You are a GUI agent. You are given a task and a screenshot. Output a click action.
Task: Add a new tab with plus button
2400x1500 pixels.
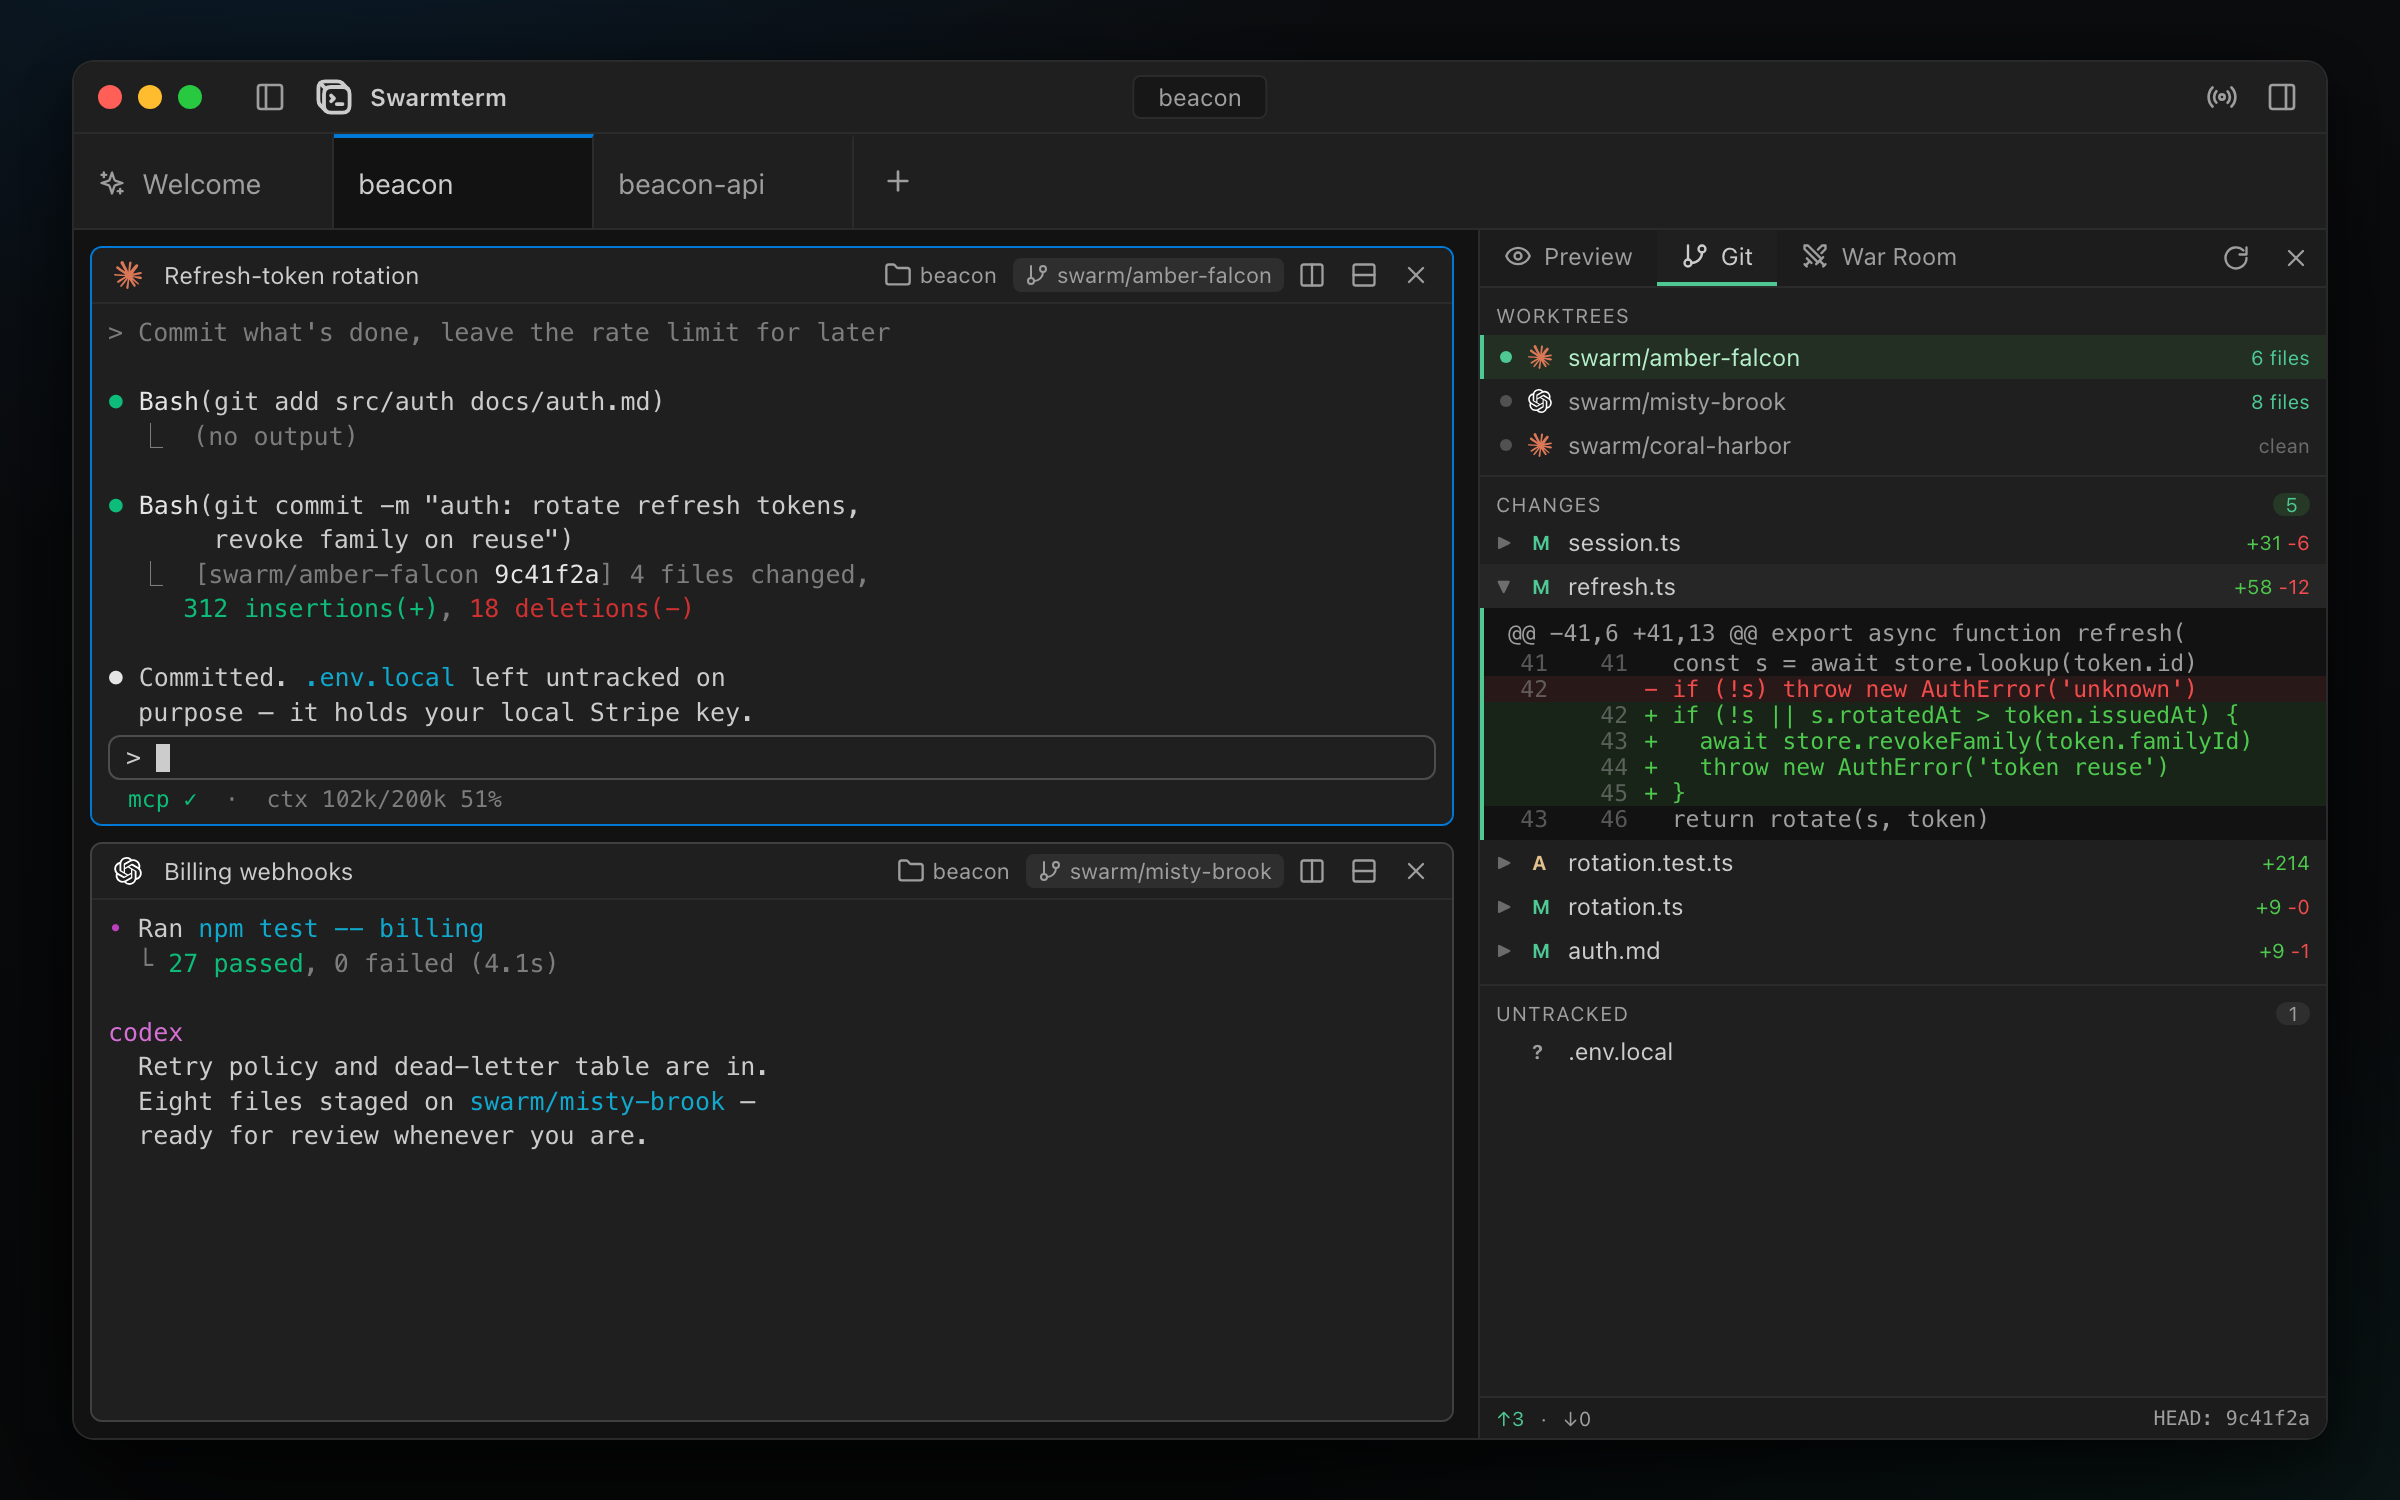[x=898, y=181]
